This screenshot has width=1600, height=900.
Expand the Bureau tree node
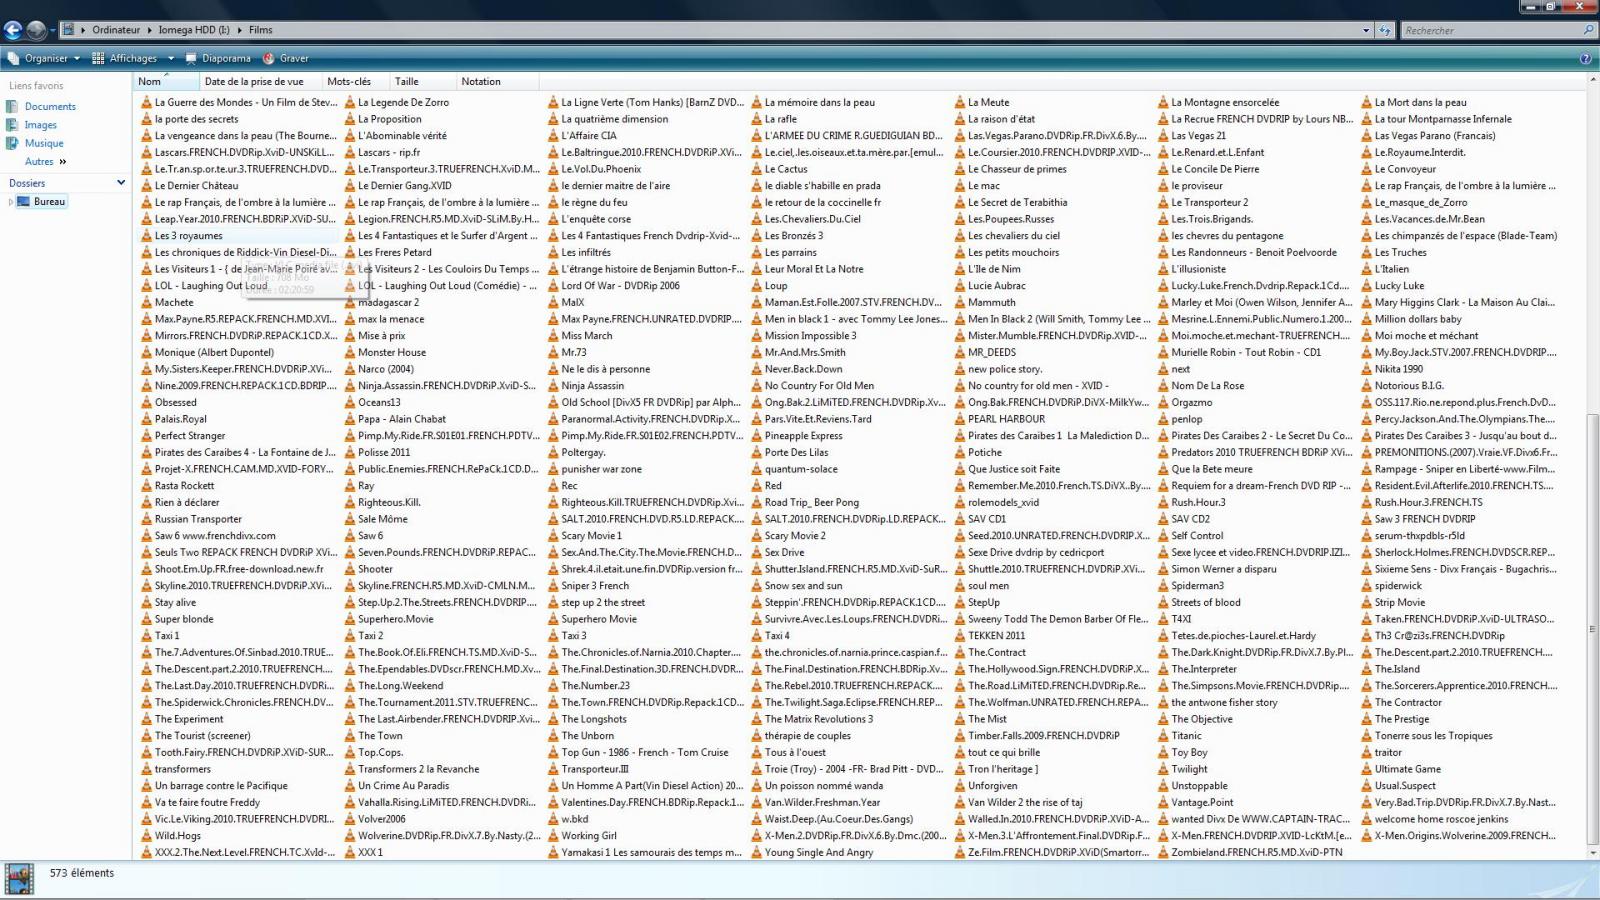11,202
